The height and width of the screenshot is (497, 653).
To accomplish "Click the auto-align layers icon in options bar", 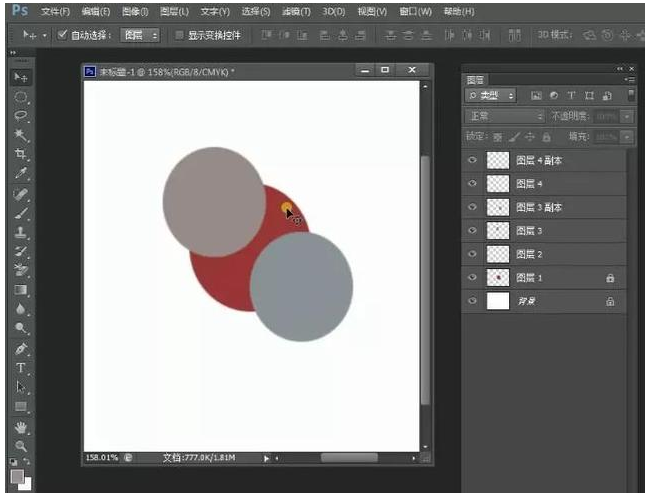I will [x=515, y=35].
